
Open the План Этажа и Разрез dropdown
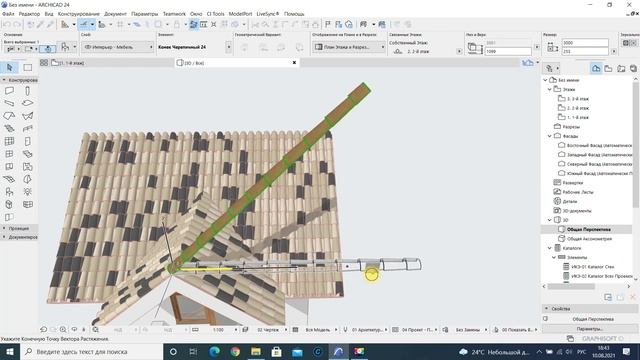pyautogui.click(x=350, y=47)
